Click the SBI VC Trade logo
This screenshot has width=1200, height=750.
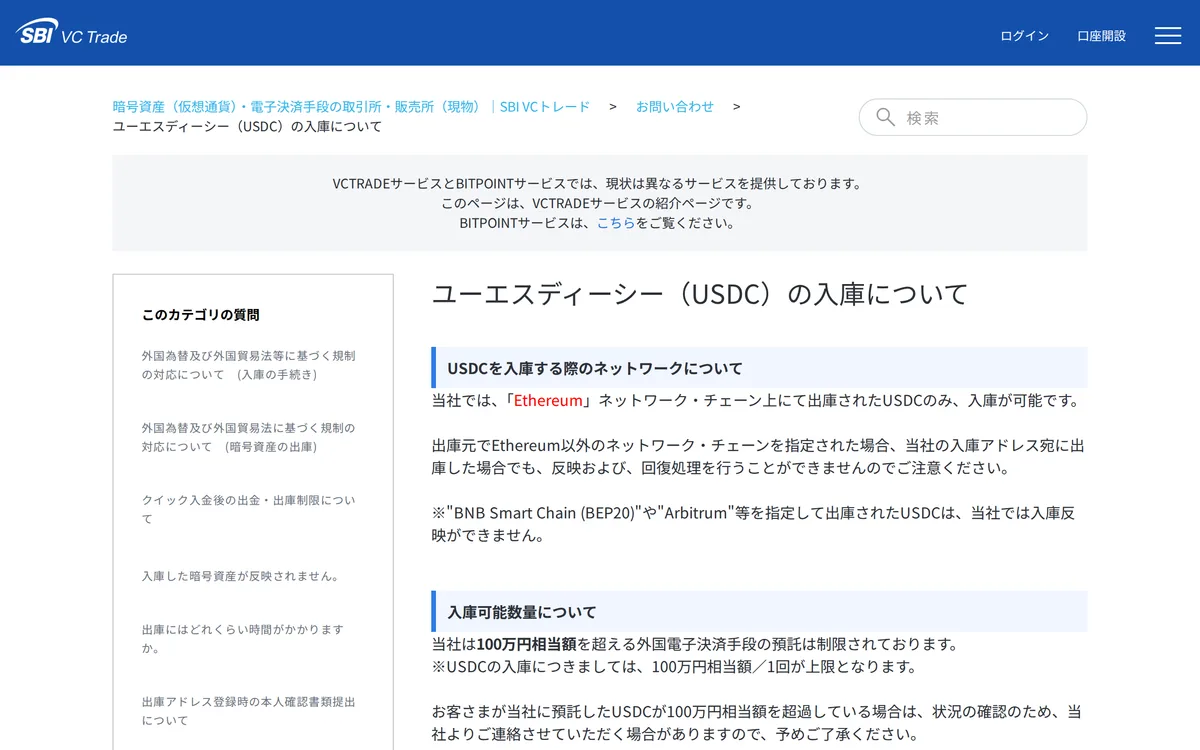(72, 34)
